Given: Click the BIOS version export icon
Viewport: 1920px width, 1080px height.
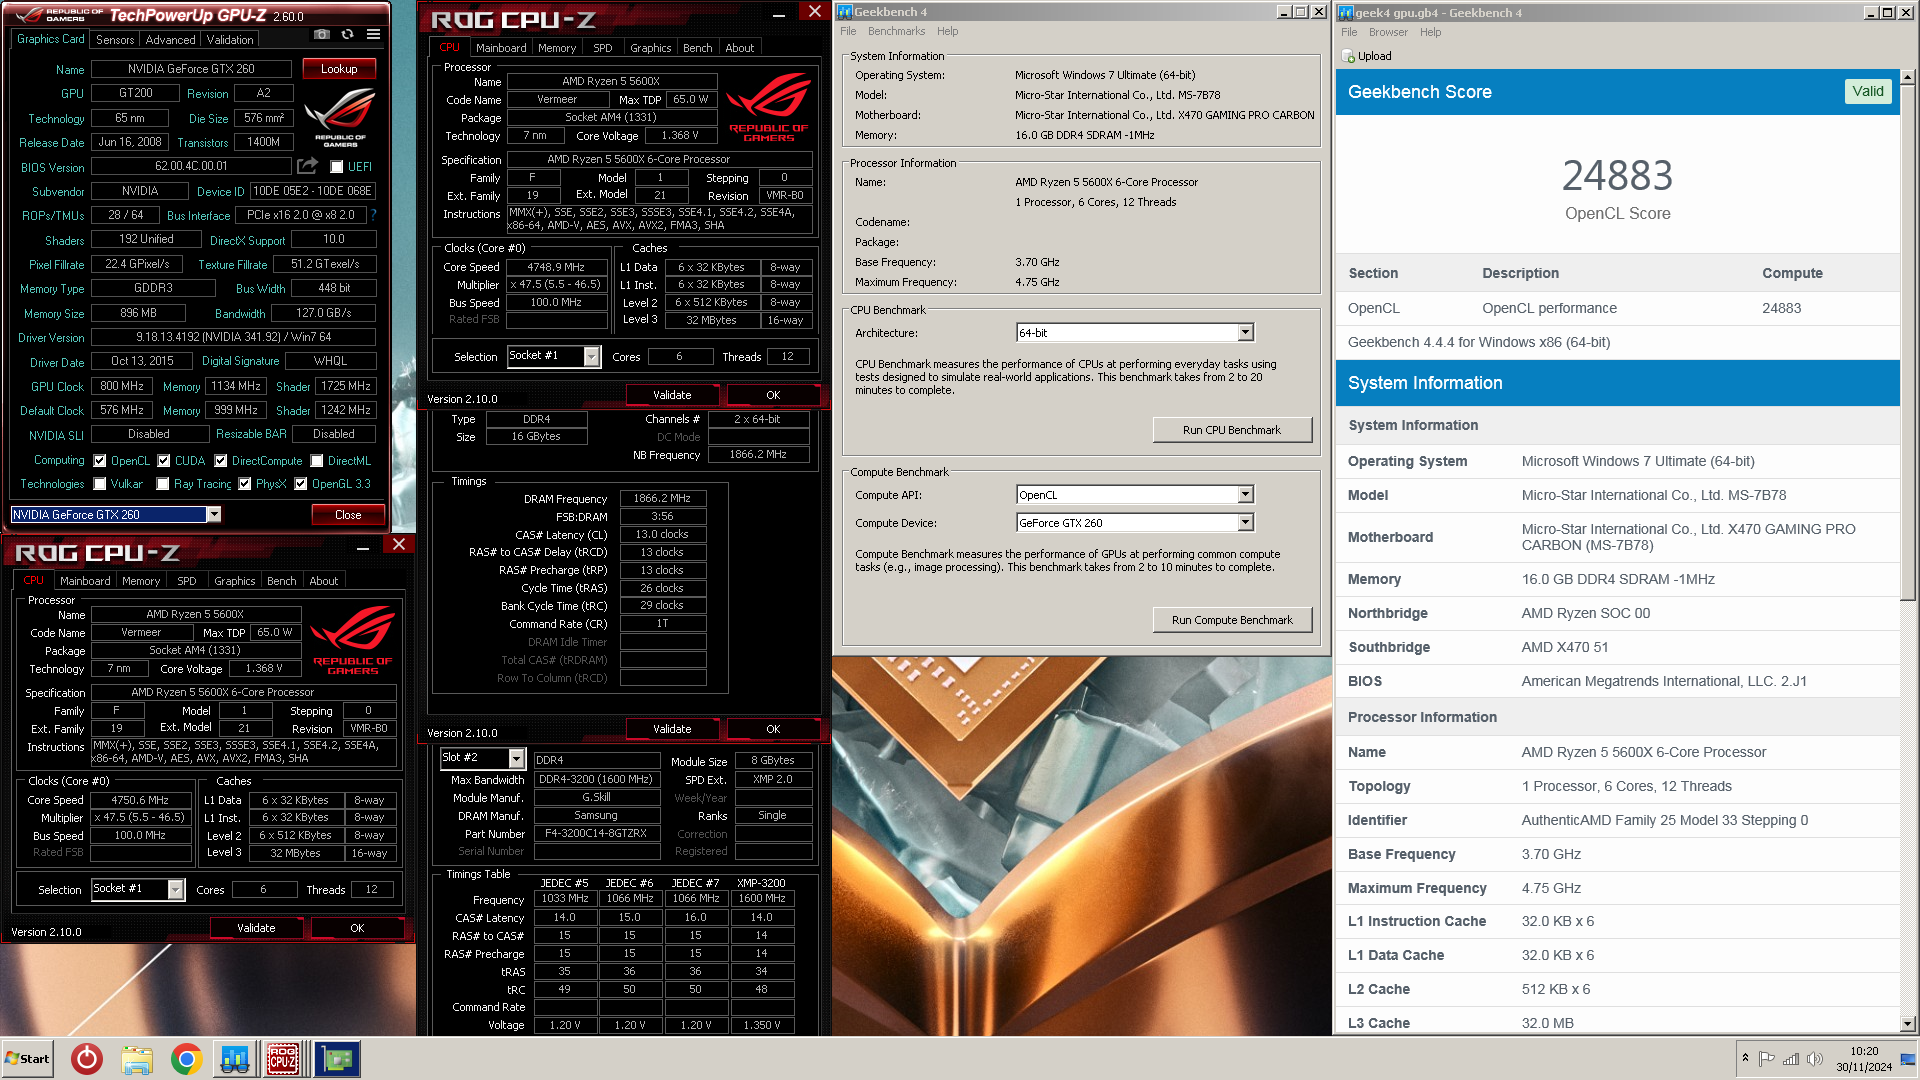Looking at the screenshot, I should coord(307,166).
